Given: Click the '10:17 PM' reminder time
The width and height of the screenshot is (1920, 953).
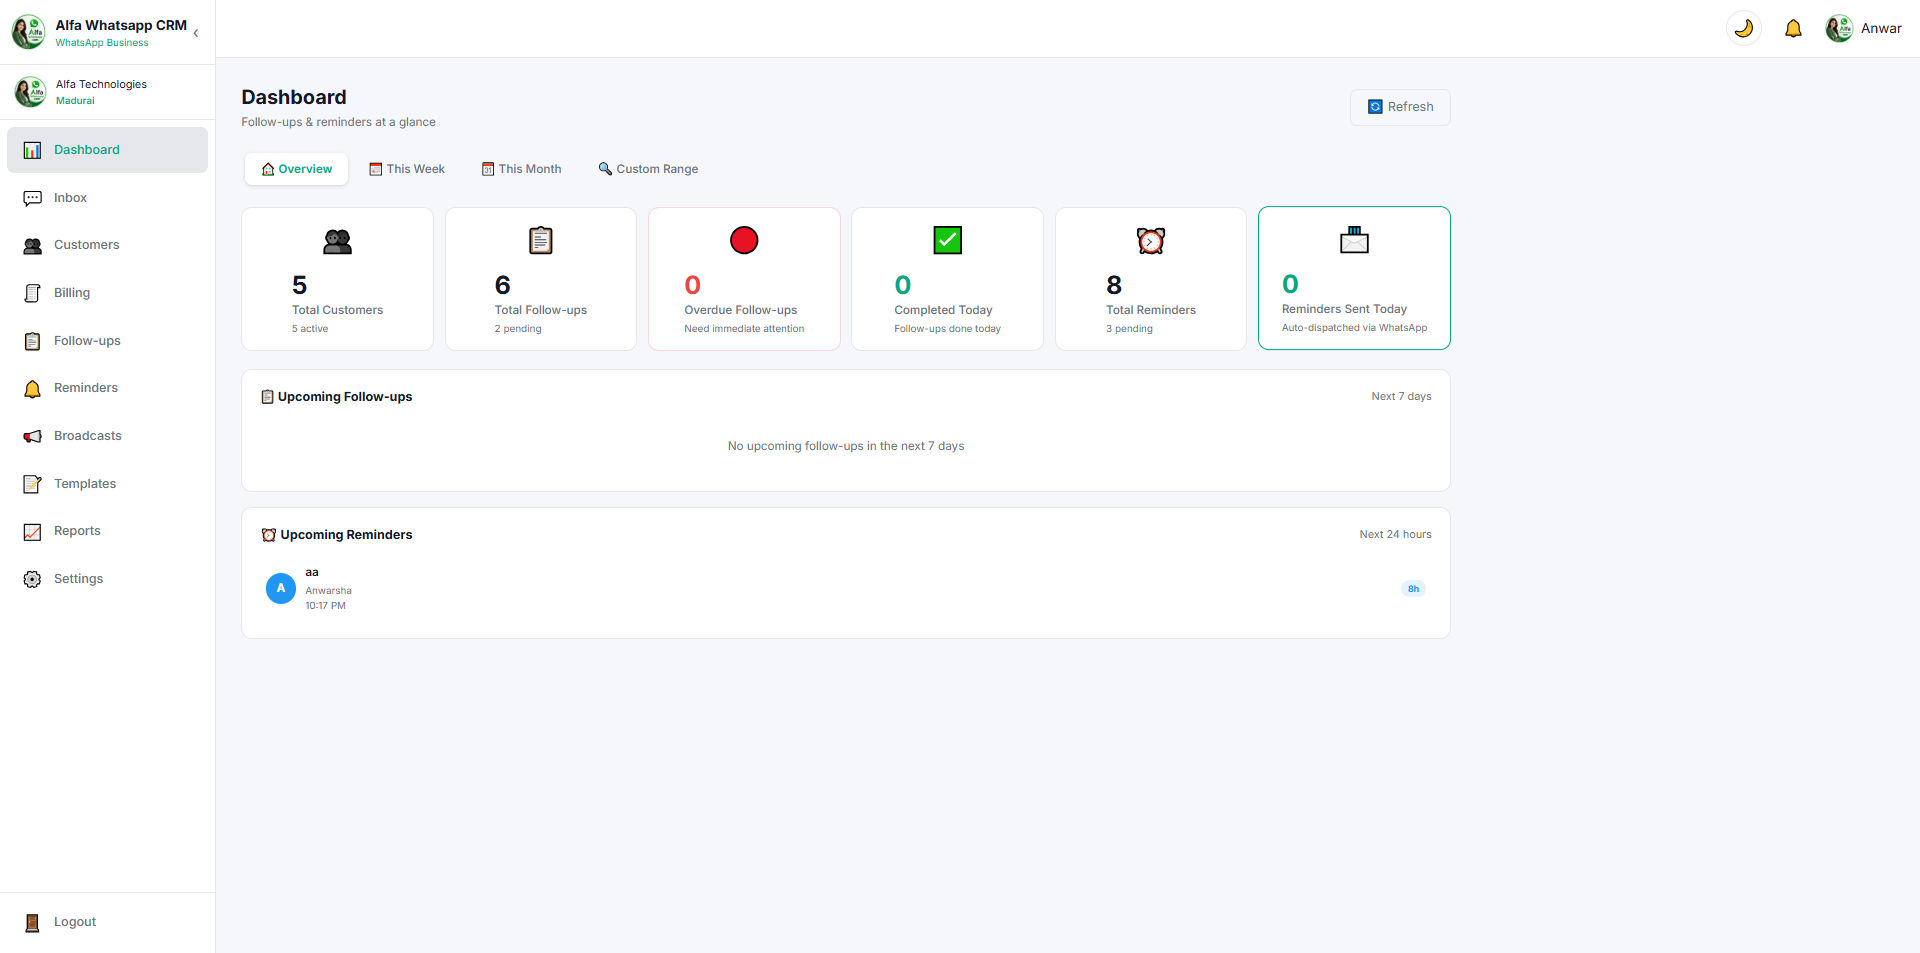Looking at the screenshot, I should (325, 606).
